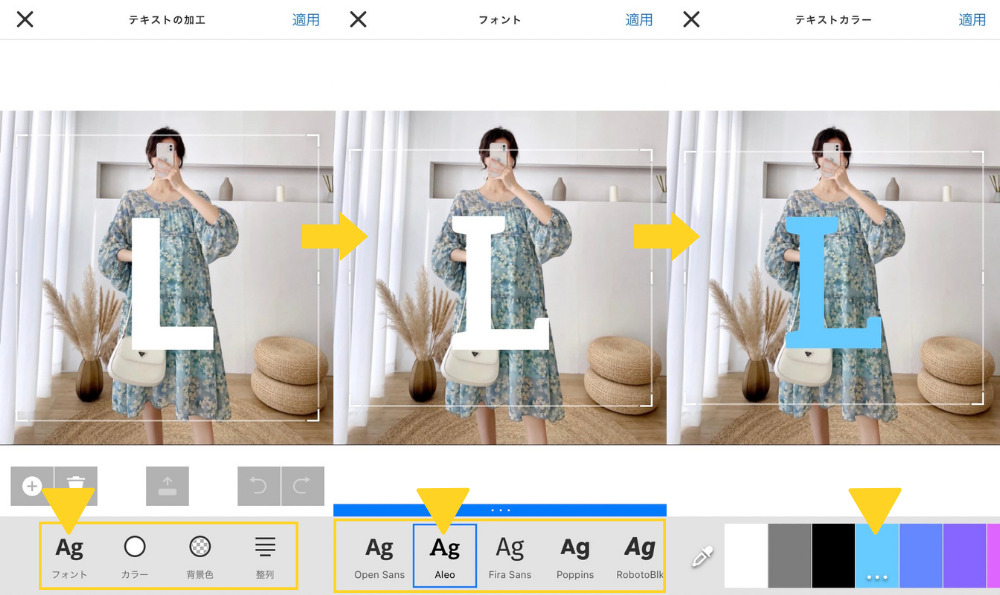Screen dimensions: 1000x595
Task: Choose the Poppins font
Action: point(575,556)
